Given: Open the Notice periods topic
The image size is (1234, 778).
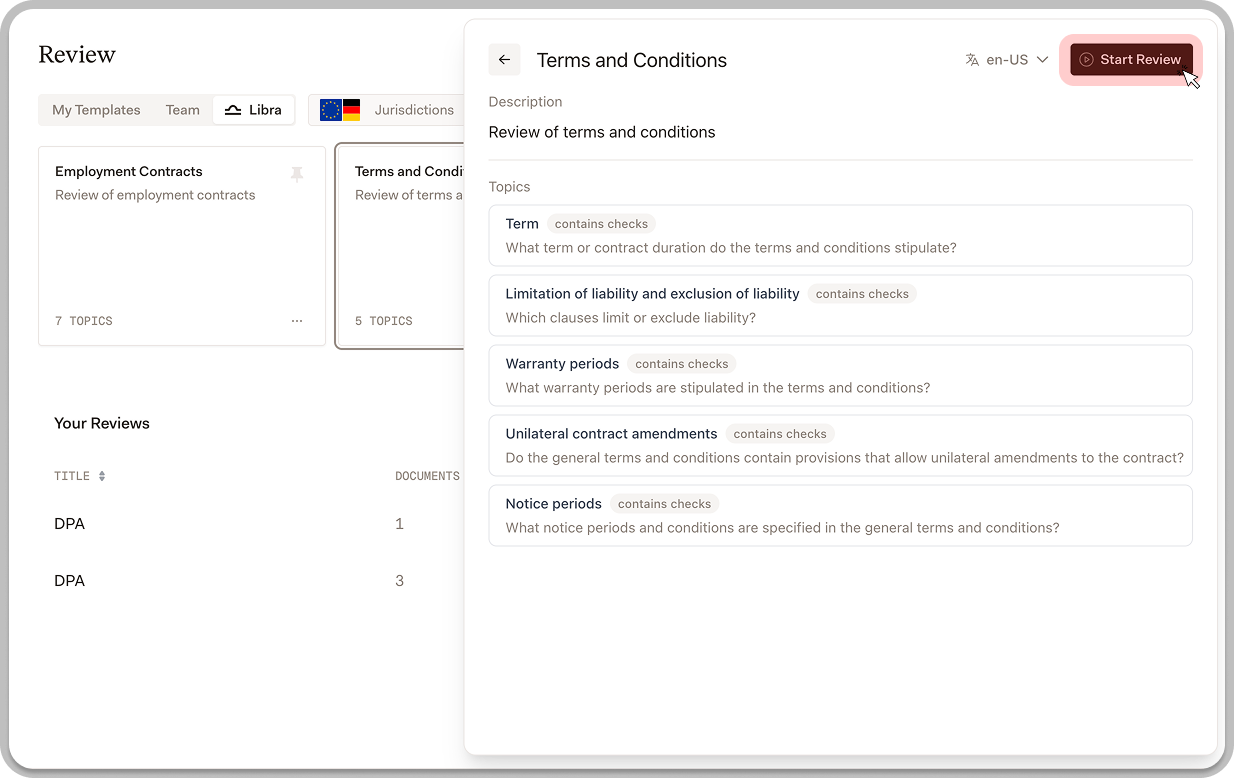Looking at the screenshot, I should pos(840,516).
